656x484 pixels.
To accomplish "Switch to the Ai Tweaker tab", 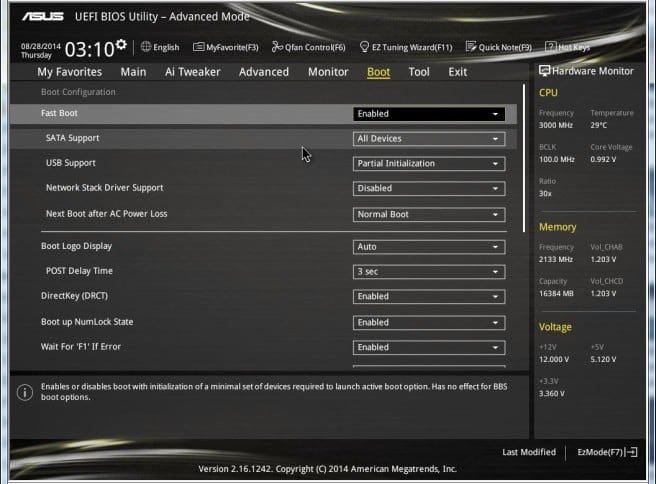I will coord(192,72).
